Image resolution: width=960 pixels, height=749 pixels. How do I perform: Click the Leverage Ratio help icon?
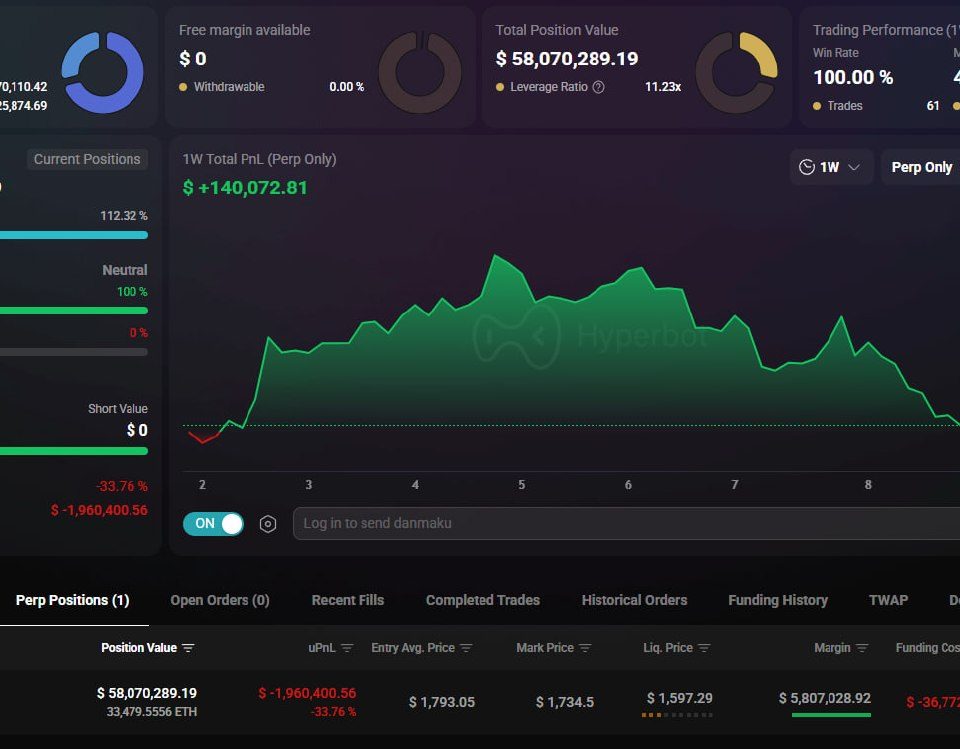599,87
